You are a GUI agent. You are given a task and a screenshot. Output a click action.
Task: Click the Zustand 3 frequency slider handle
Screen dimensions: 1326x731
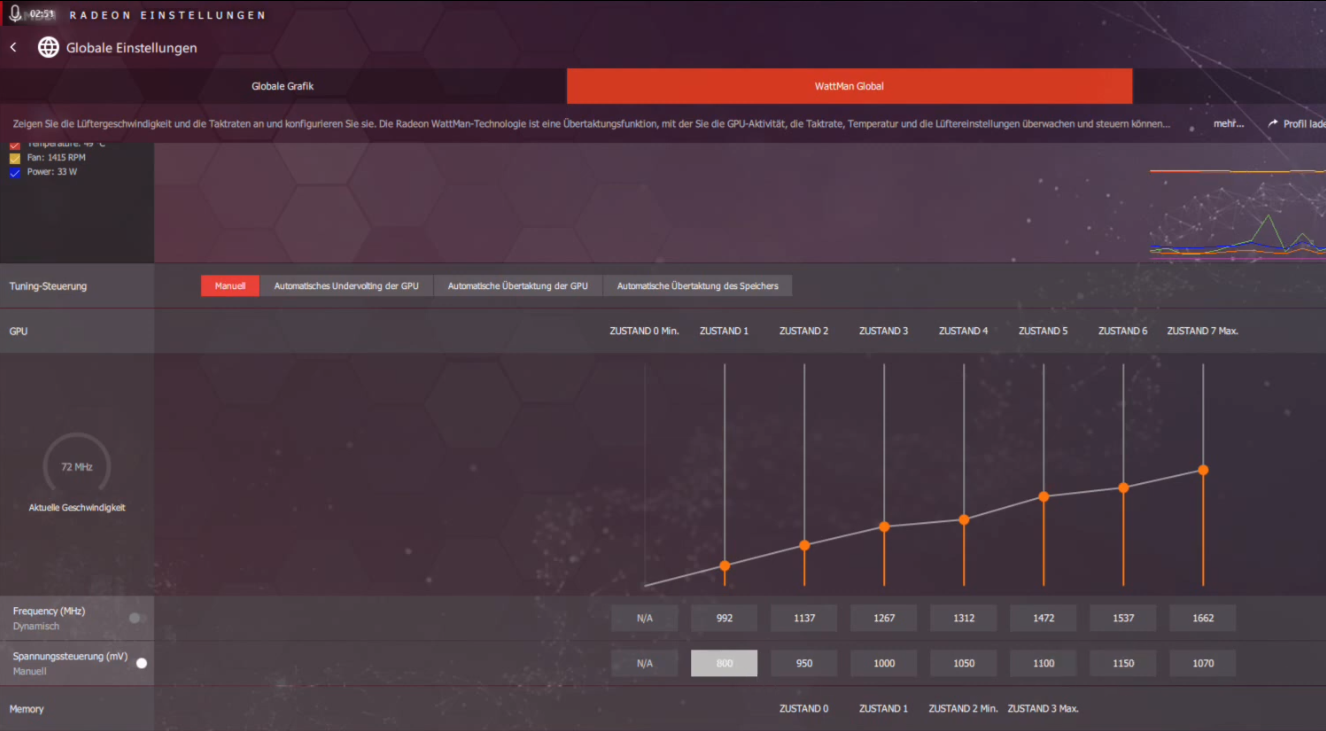[x=884, y=527]
